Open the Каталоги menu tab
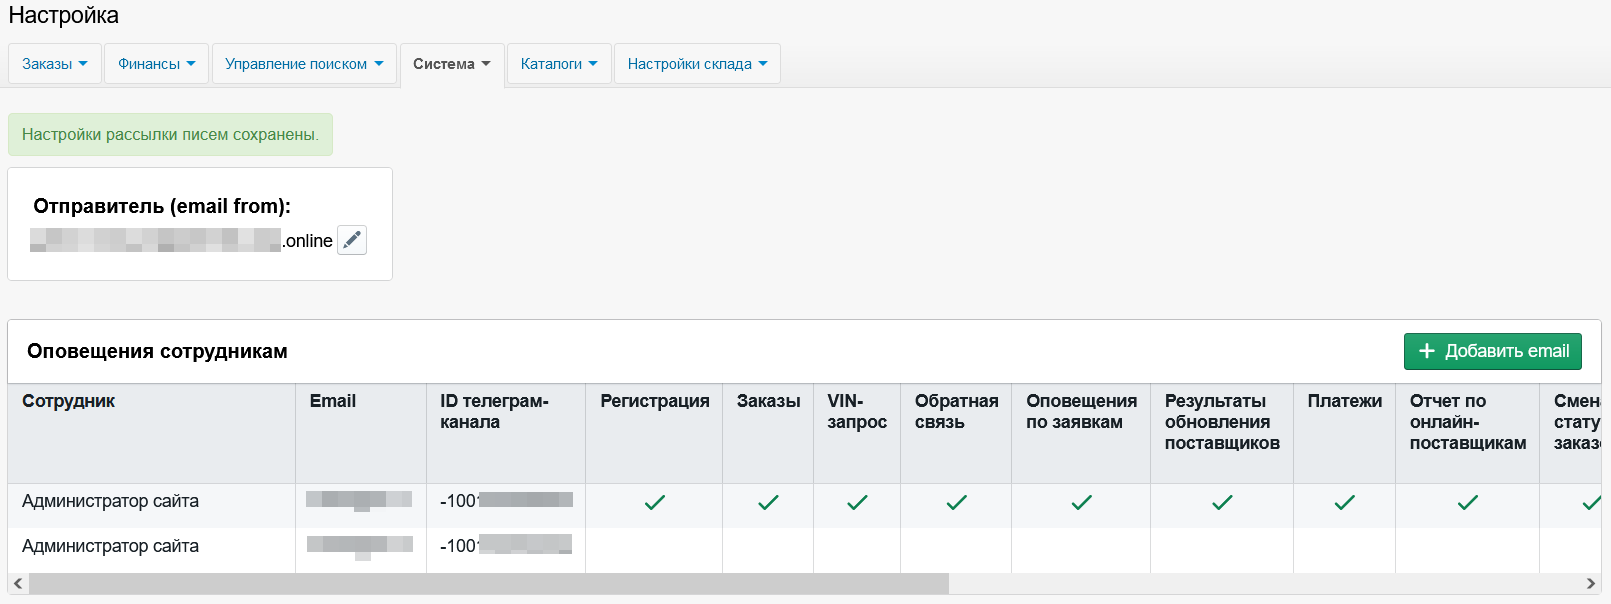1611x604 pixels. pyautogui.click(x=559, y=64)
